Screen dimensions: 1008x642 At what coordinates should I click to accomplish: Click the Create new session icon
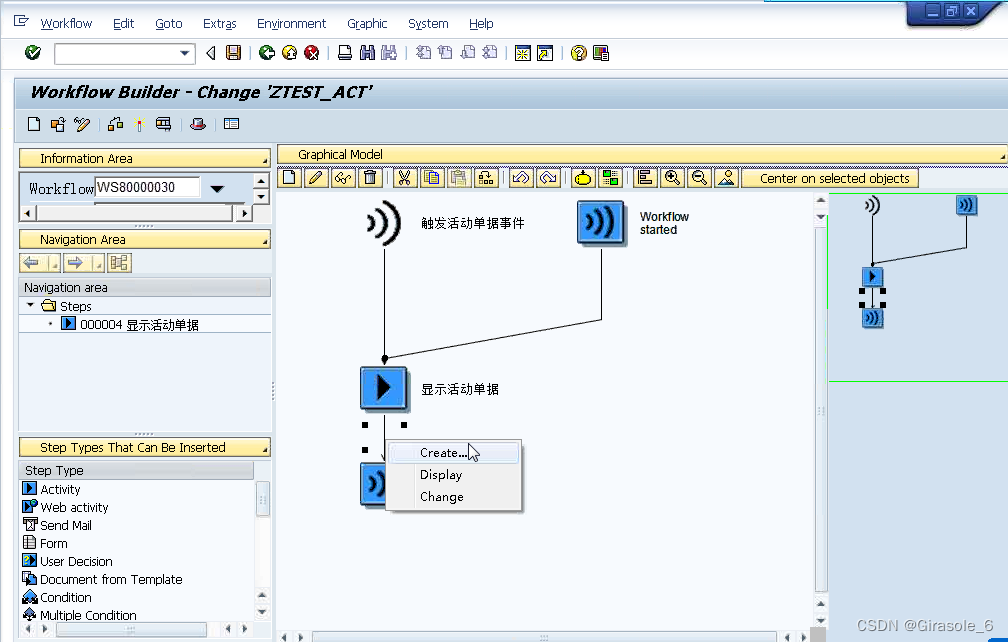coord(523,53)
